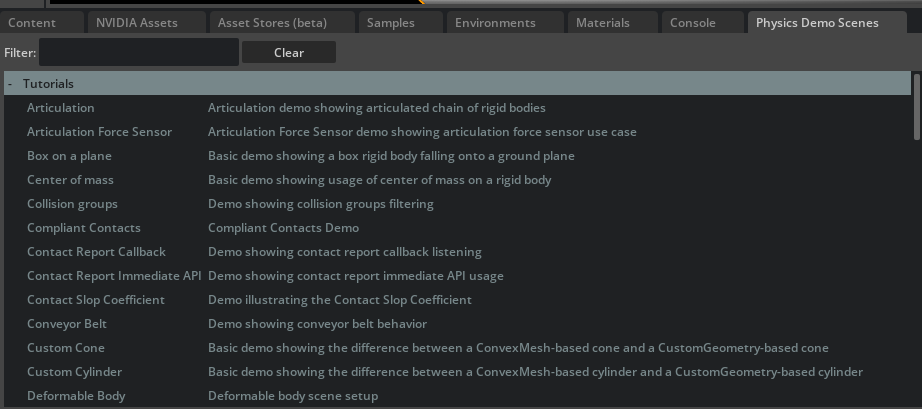
Task: Focus the Filter text field
Action: click(139, 52)
